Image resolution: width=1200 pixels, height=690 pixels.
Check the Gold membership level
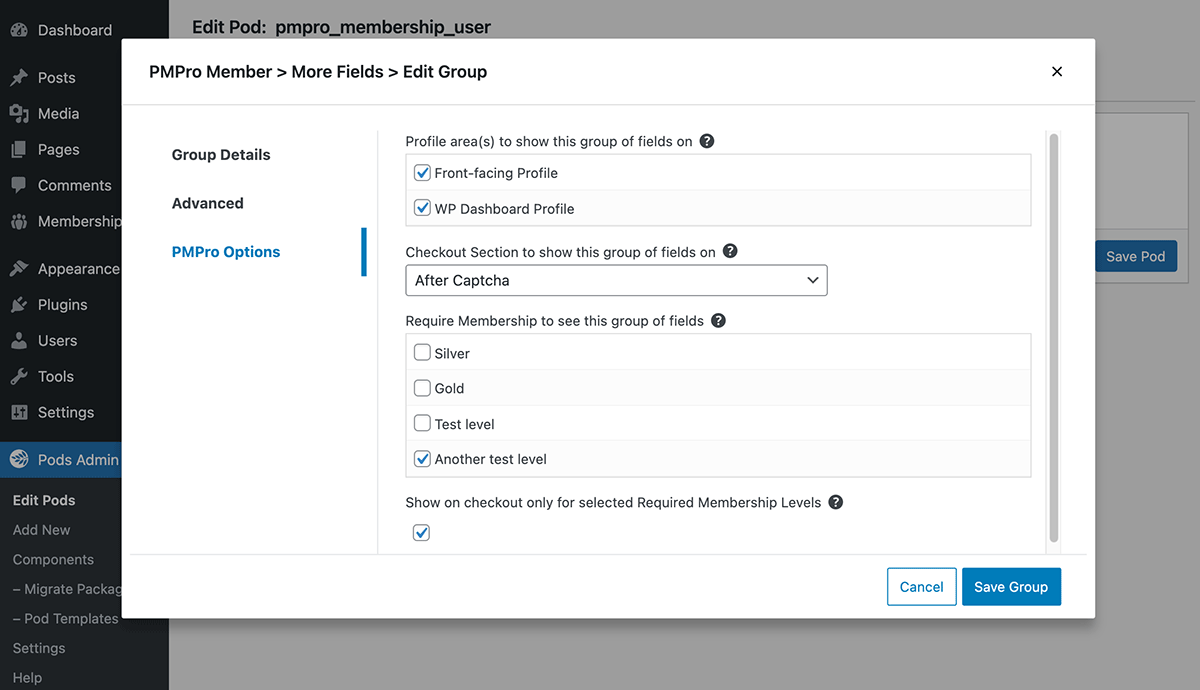click(422, 388)
